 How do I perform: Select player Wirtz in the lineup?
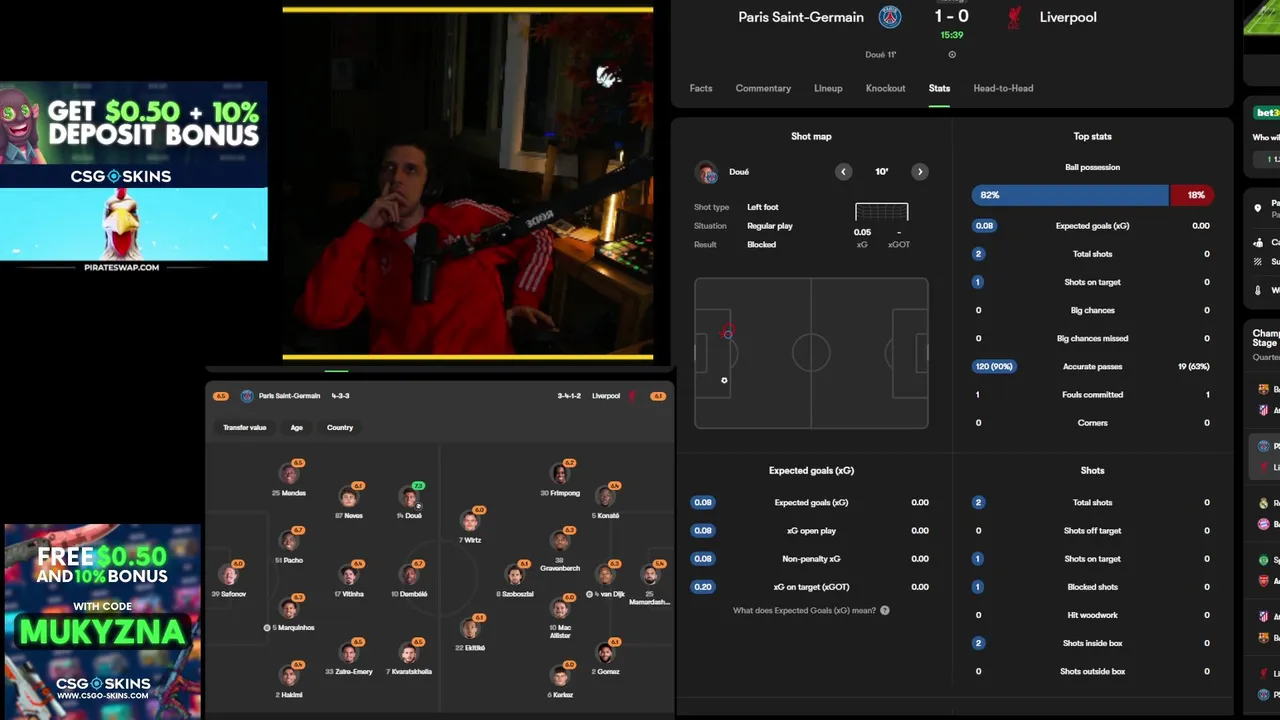[470, 525]
